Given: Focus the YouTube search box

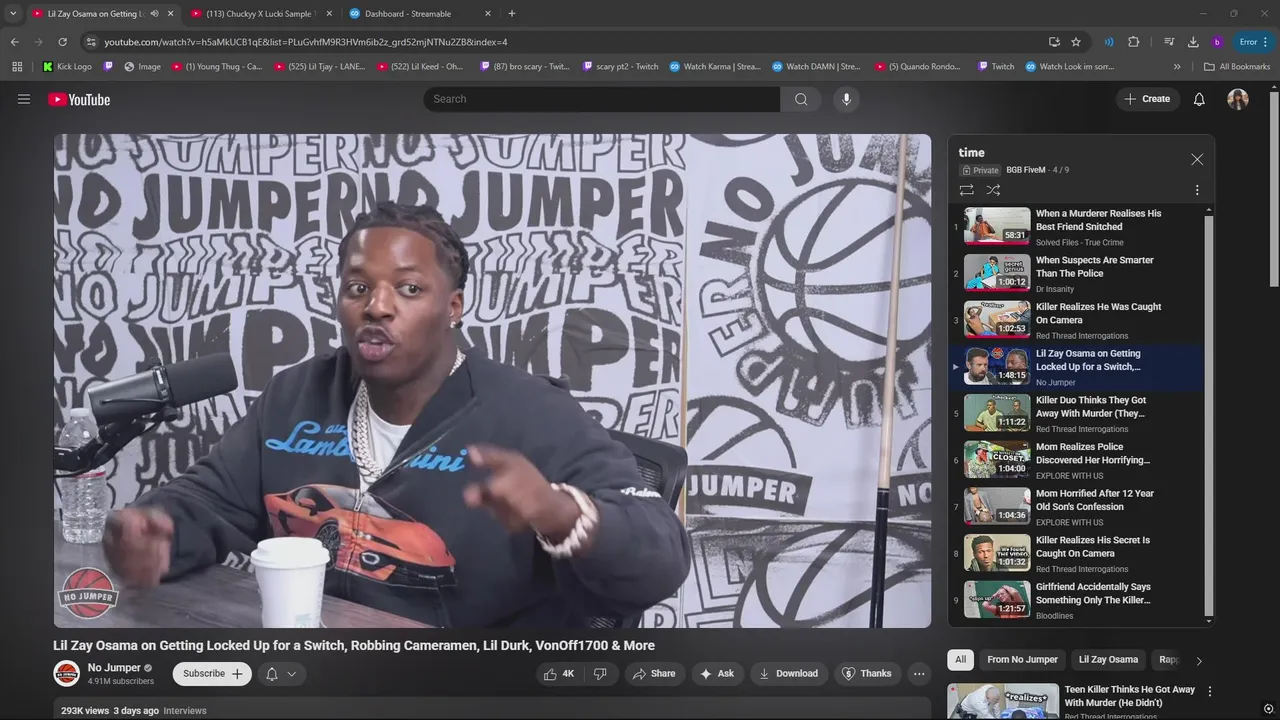Looking at the screenshot, I should coord(601,99).
